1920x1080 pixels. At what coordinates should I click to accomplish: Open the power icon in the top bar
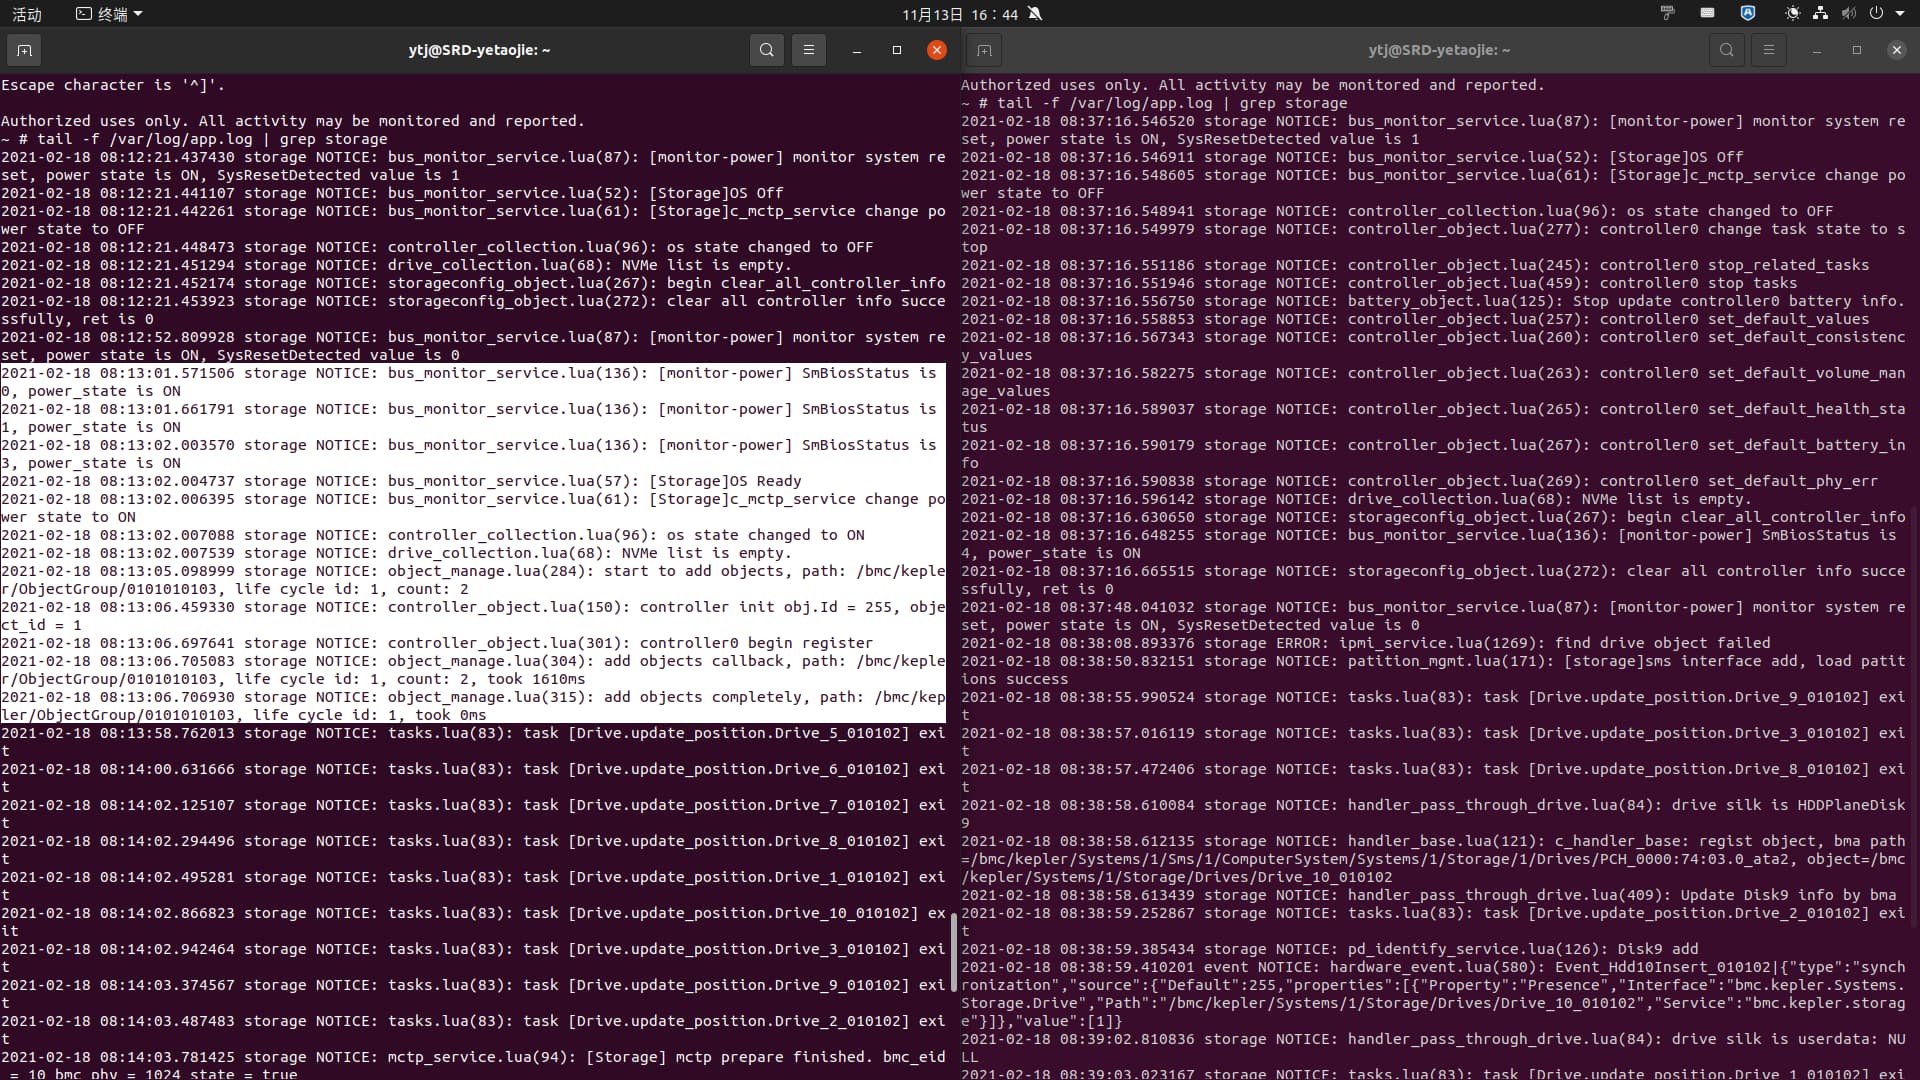(x=1876, y=14)
